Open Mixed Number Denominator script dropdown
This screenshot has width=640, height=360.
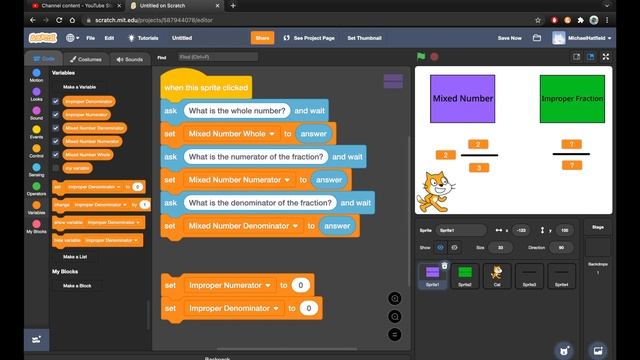(x=243, y=226)
